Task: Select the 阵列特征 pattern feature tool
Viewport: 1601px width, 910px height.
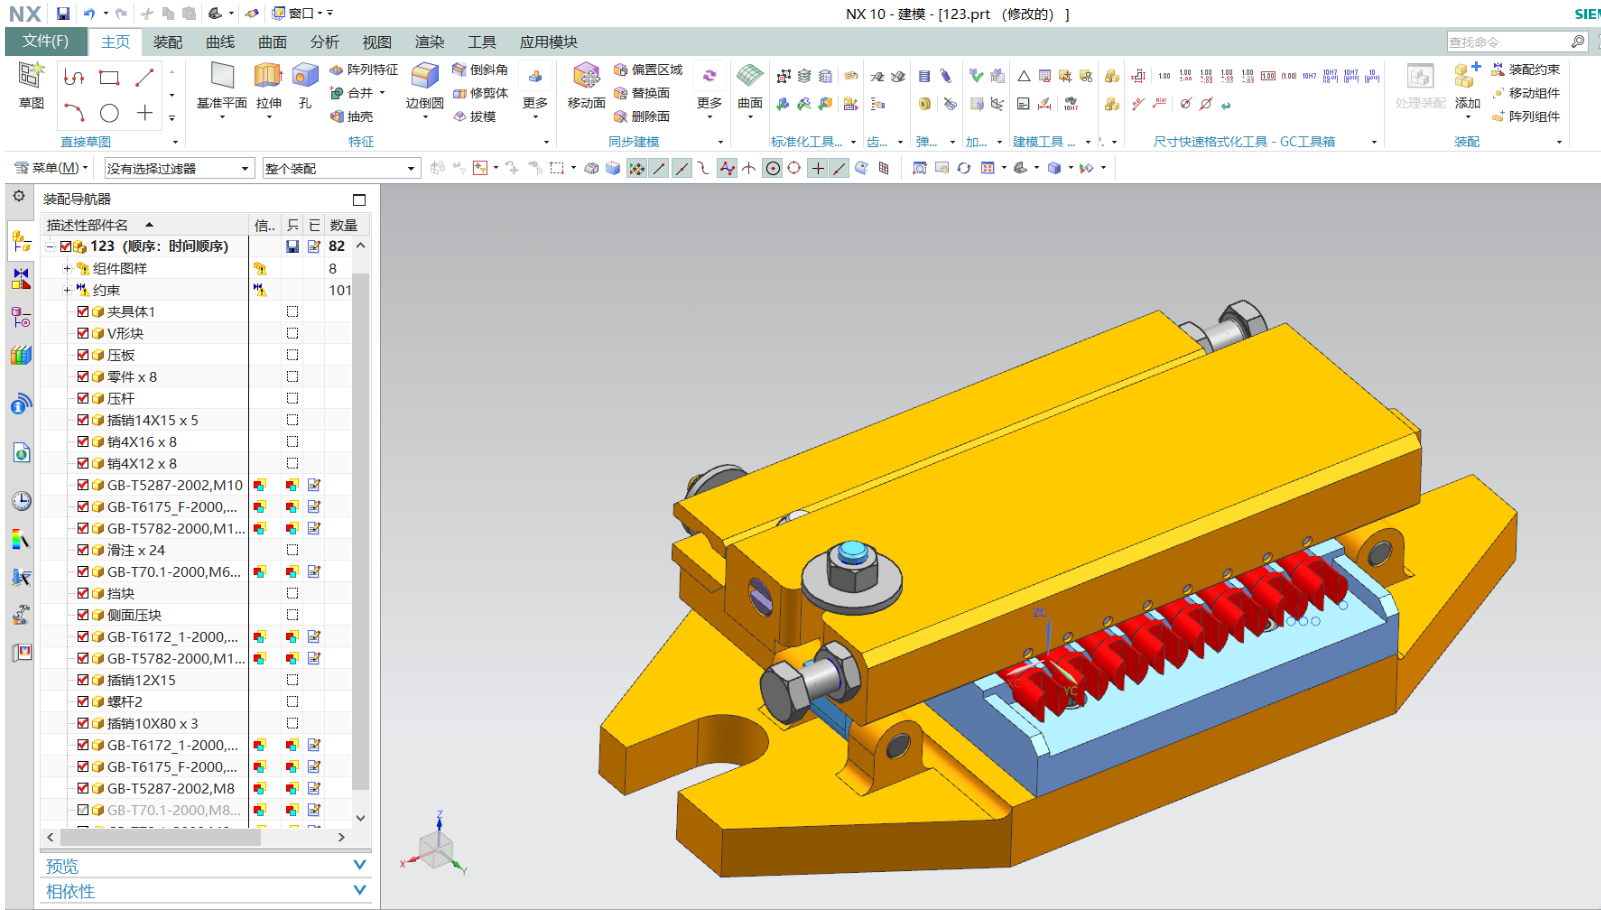Action: tap(364, 70)
